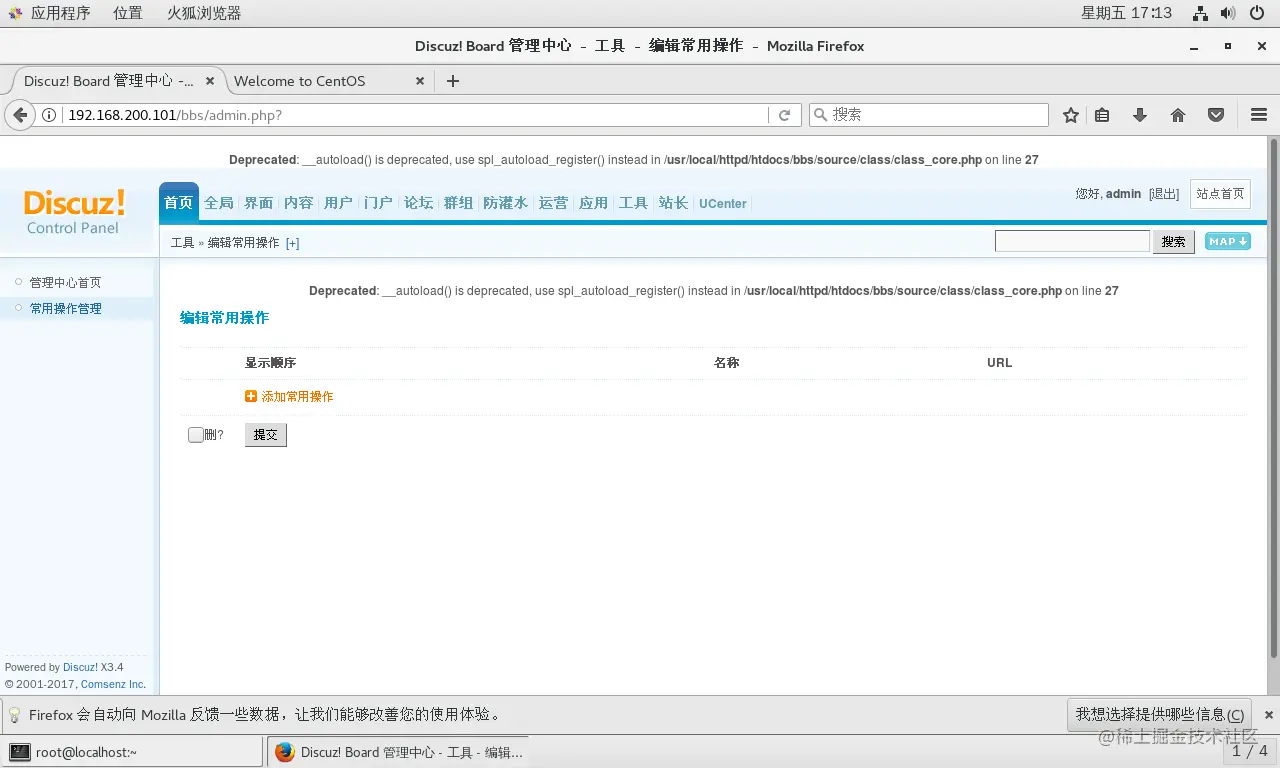Click the Pocket save icon
Viewport: 1280px width, 768px height.
pos(1216,115)
